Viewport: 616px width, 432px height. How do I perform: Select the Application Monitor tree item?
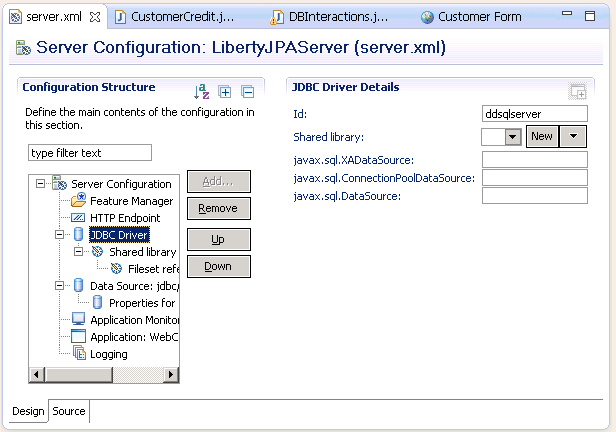(x=133, y=320)
